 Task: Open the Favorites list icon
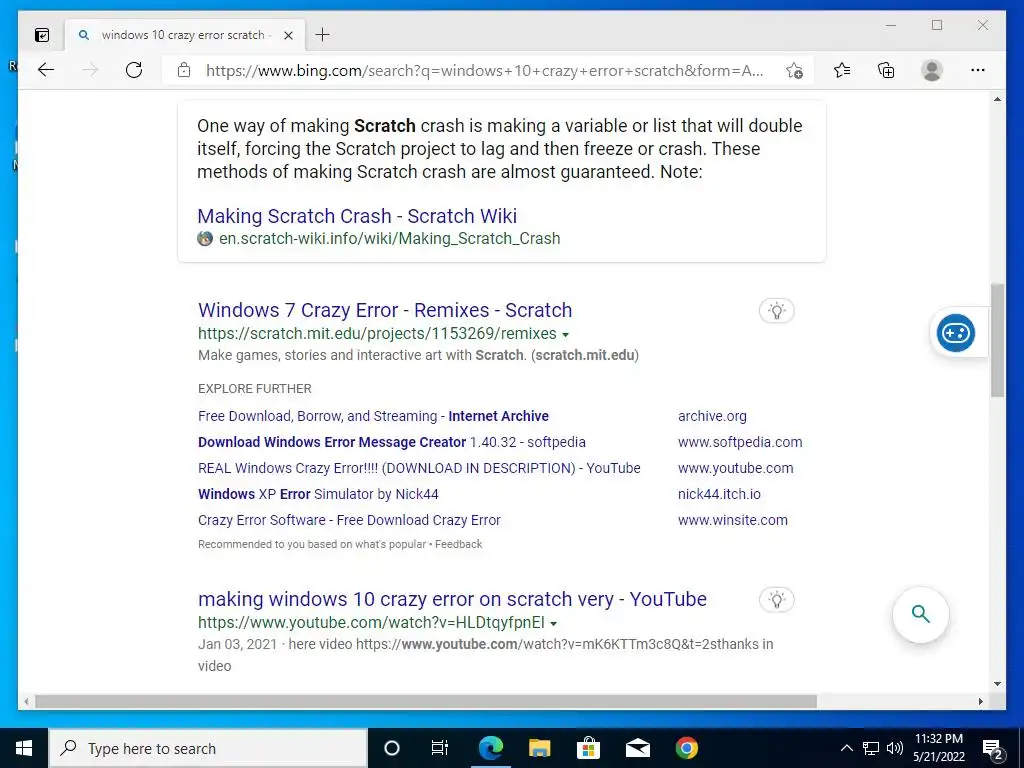pyautogui.click(x=842, y=70)
